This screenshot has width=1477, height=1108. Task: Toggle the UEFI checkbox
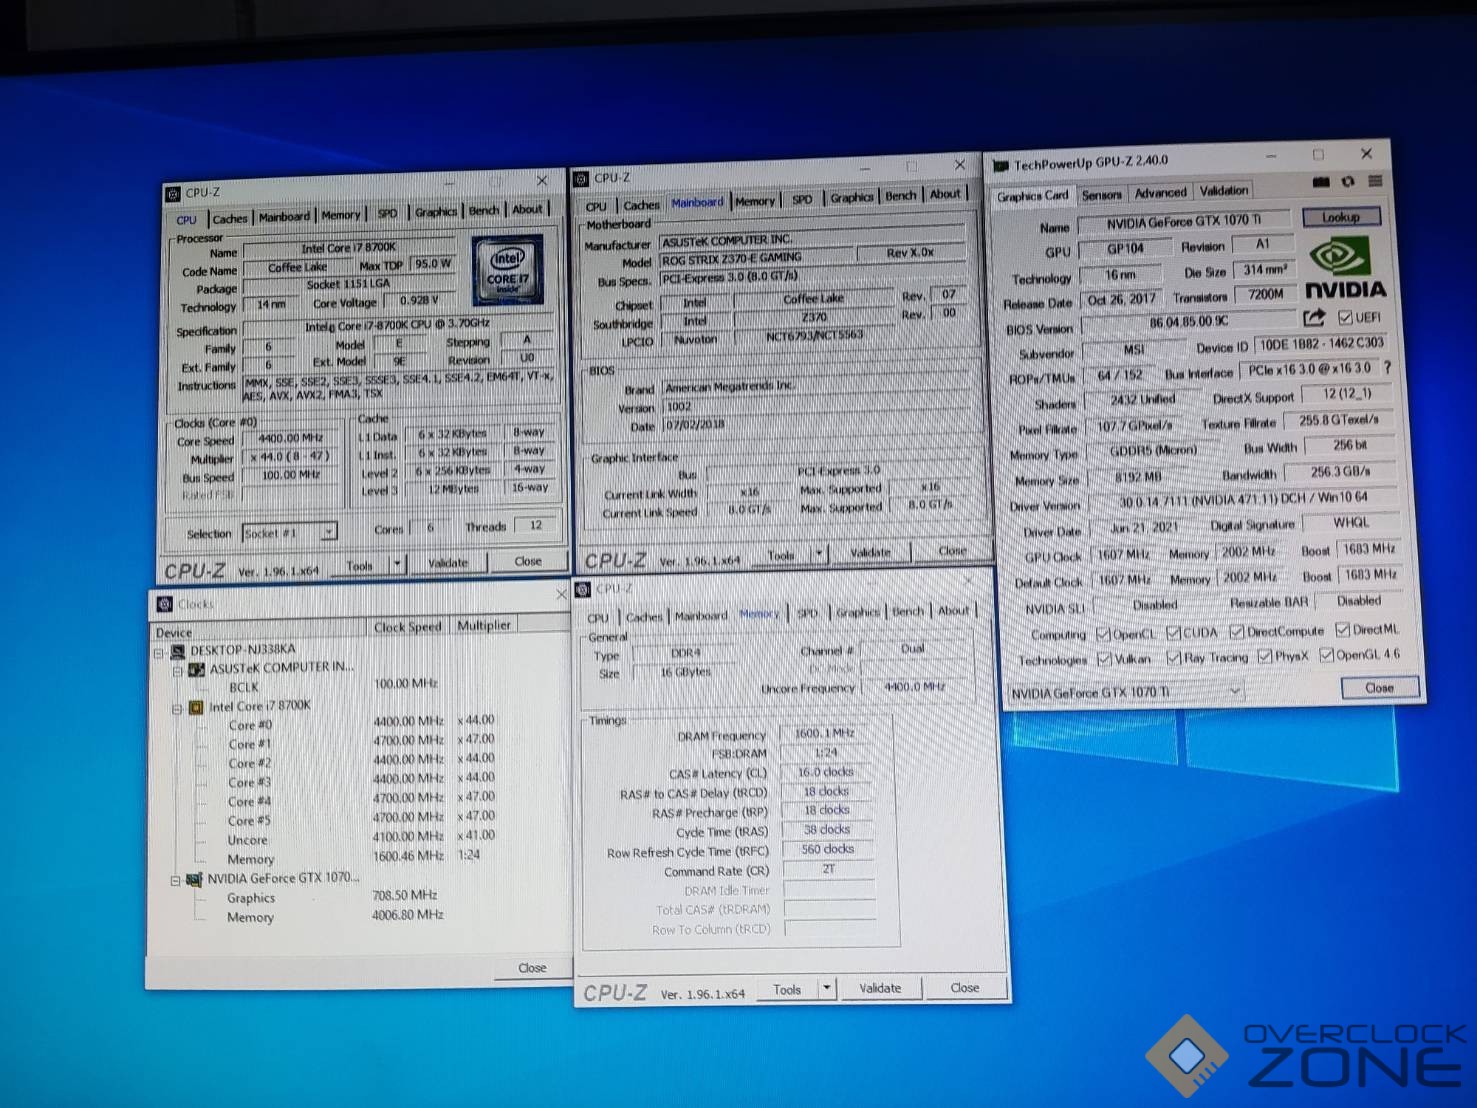(1345, 318)
